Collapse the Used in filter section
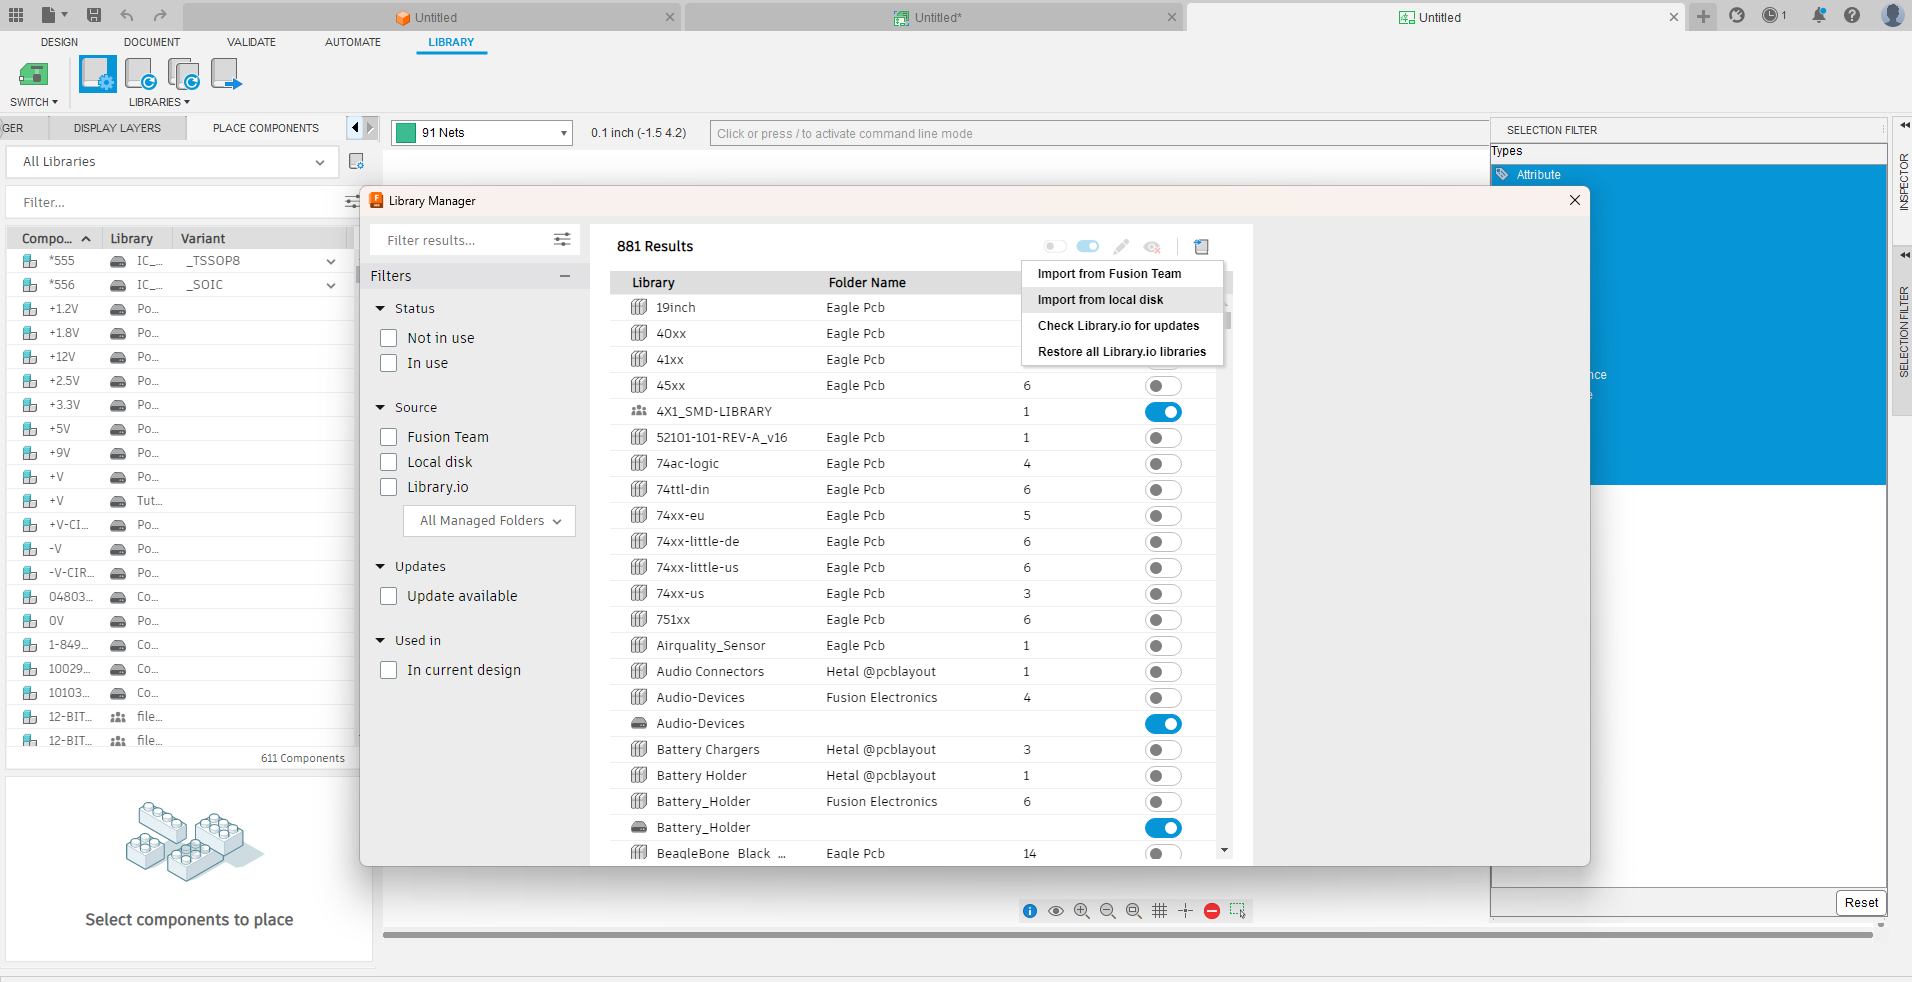Viewport: 1912px width, 982px height. 380,641
